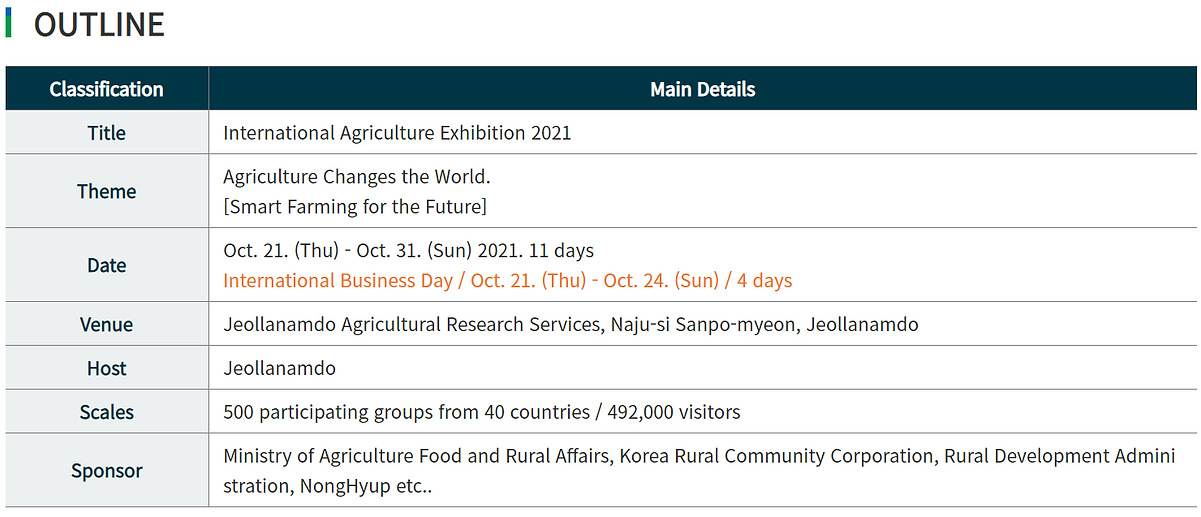Click the Title row label
The width and height of the screenshot is (1201, 517).
tap(107, 133)
